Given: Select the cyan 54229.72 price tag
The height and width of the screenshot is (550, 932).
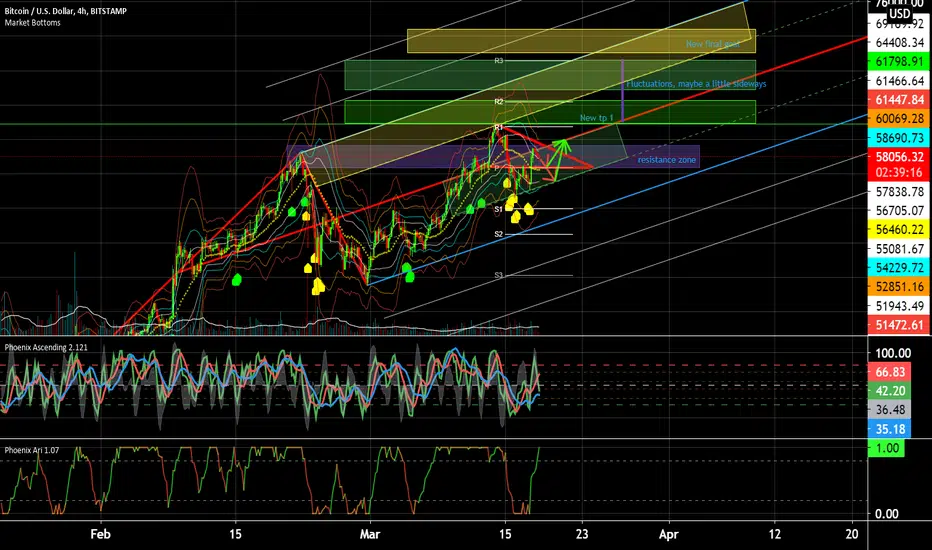Looking at the screenshot, I should 899,268.
